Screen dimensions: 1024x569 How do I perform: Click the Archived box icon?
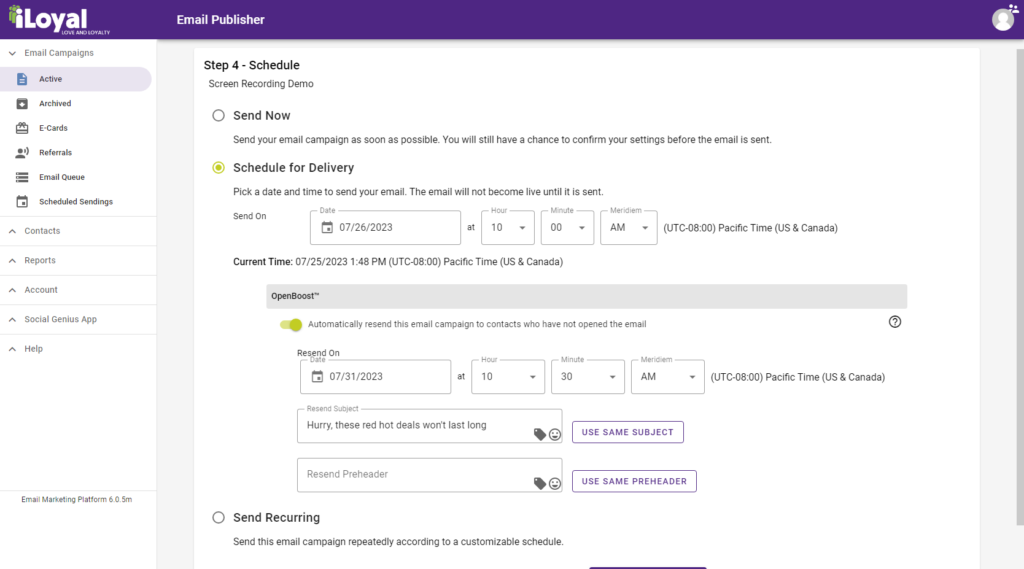(x=22, y=104)
